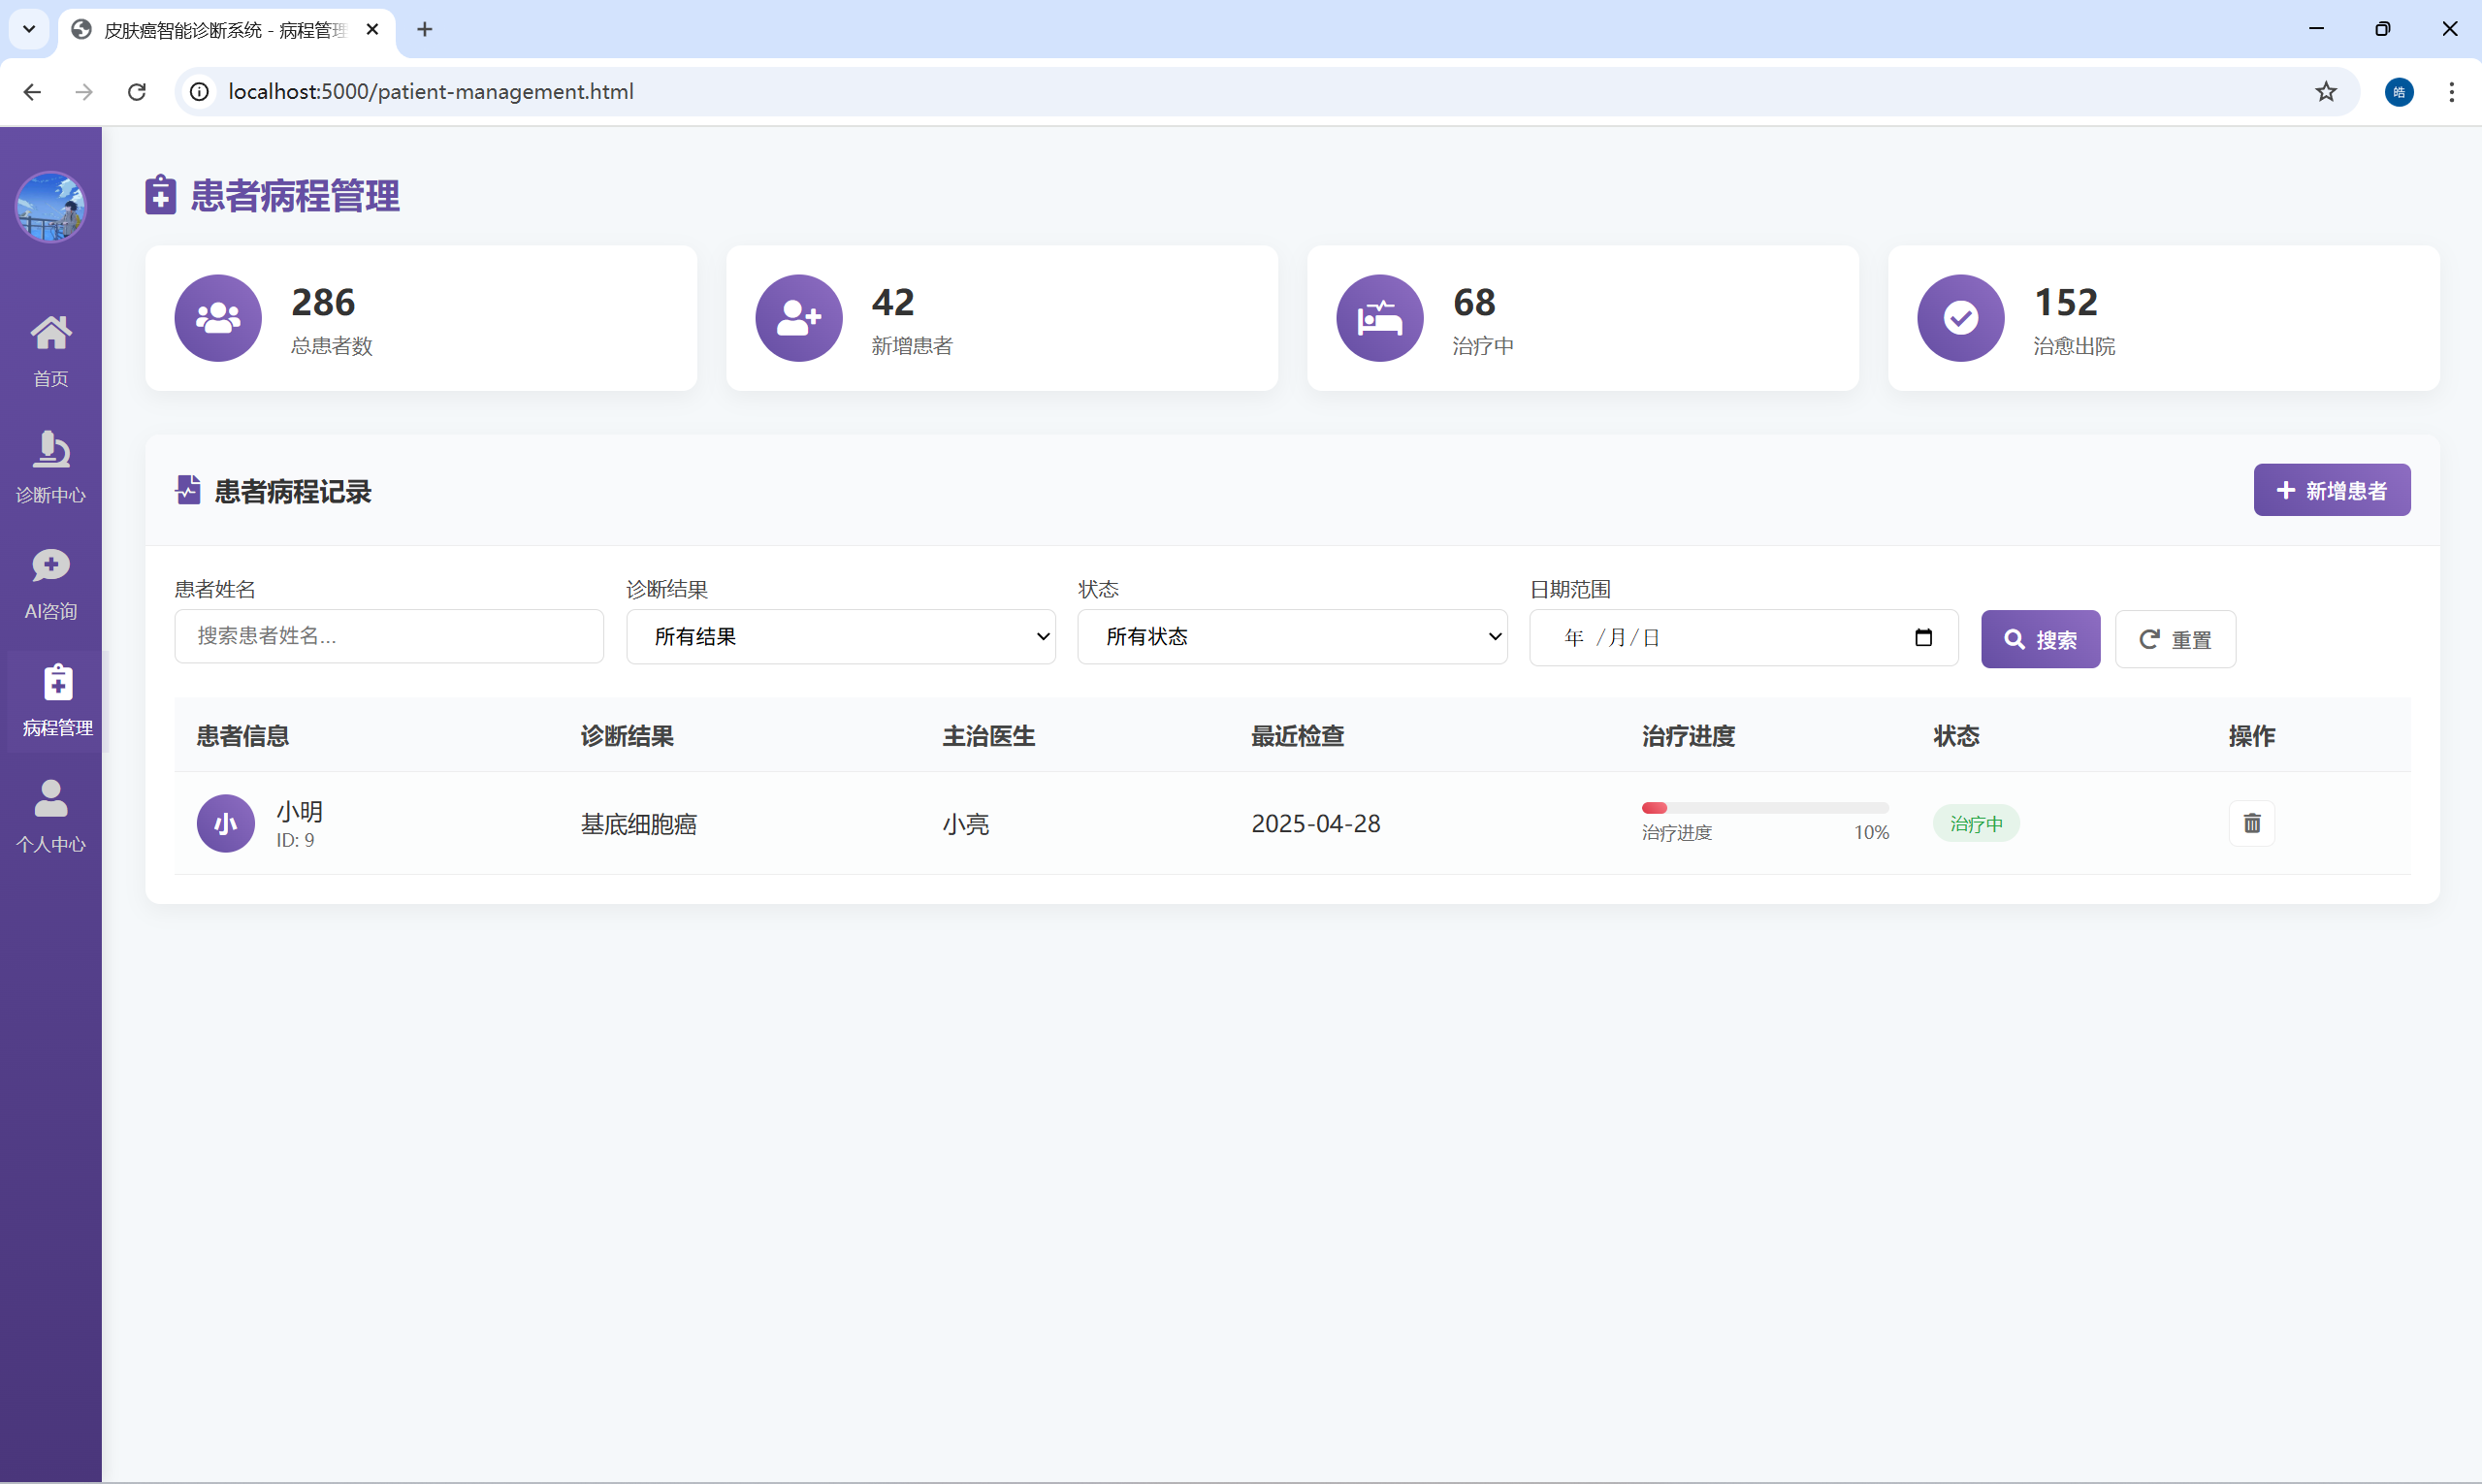The image size is (2482, 1484).
Task: Click the 治疗中 hospital bed icon
Action: click(x=1379, y=318)
